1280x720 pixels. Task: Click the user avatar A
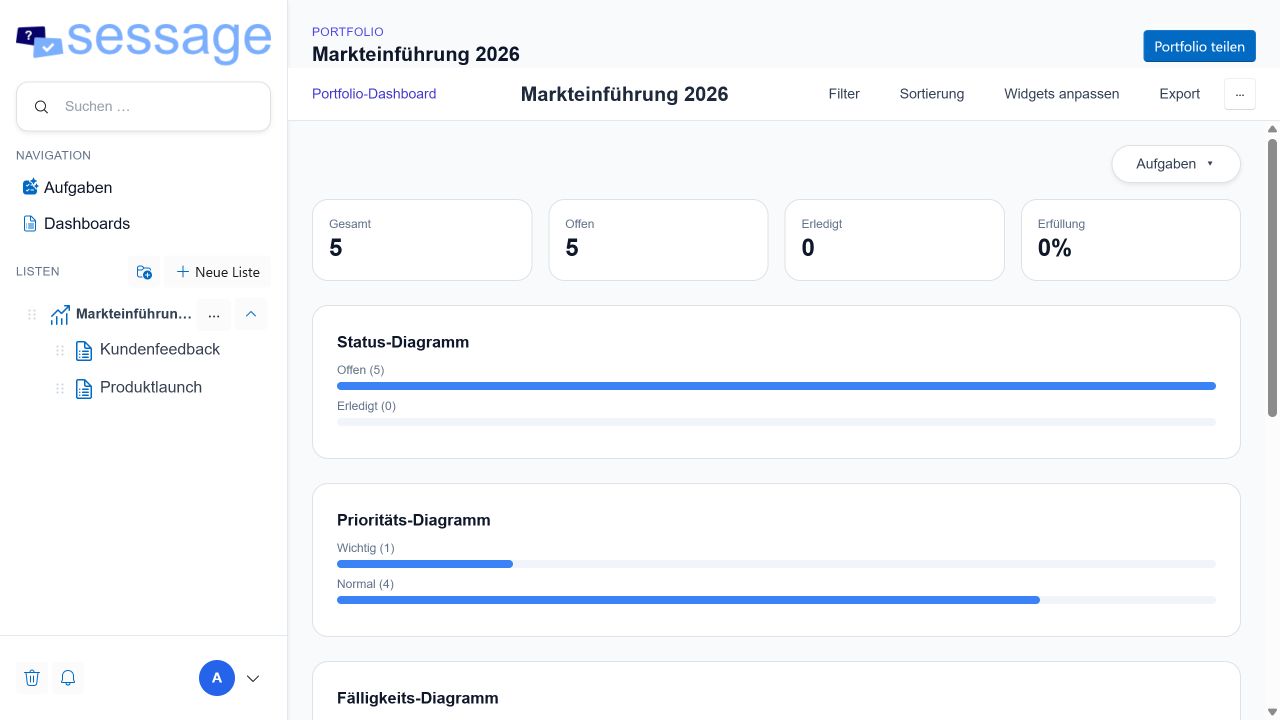pyautogui.click(x=217, y=678)
